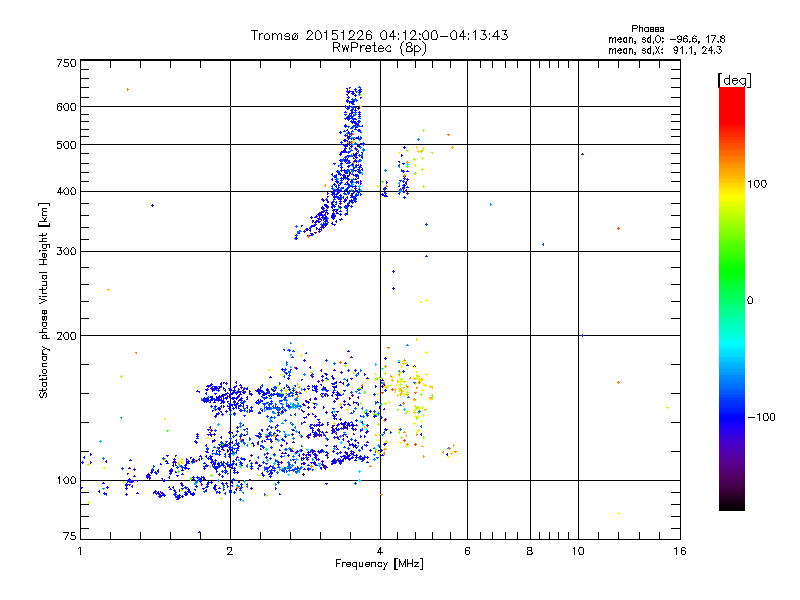
Task: Click the plot title 'Tromsø 20151226 04:12:00-04:13:43'
Action: pyautogui.click(x=379, y=35)
